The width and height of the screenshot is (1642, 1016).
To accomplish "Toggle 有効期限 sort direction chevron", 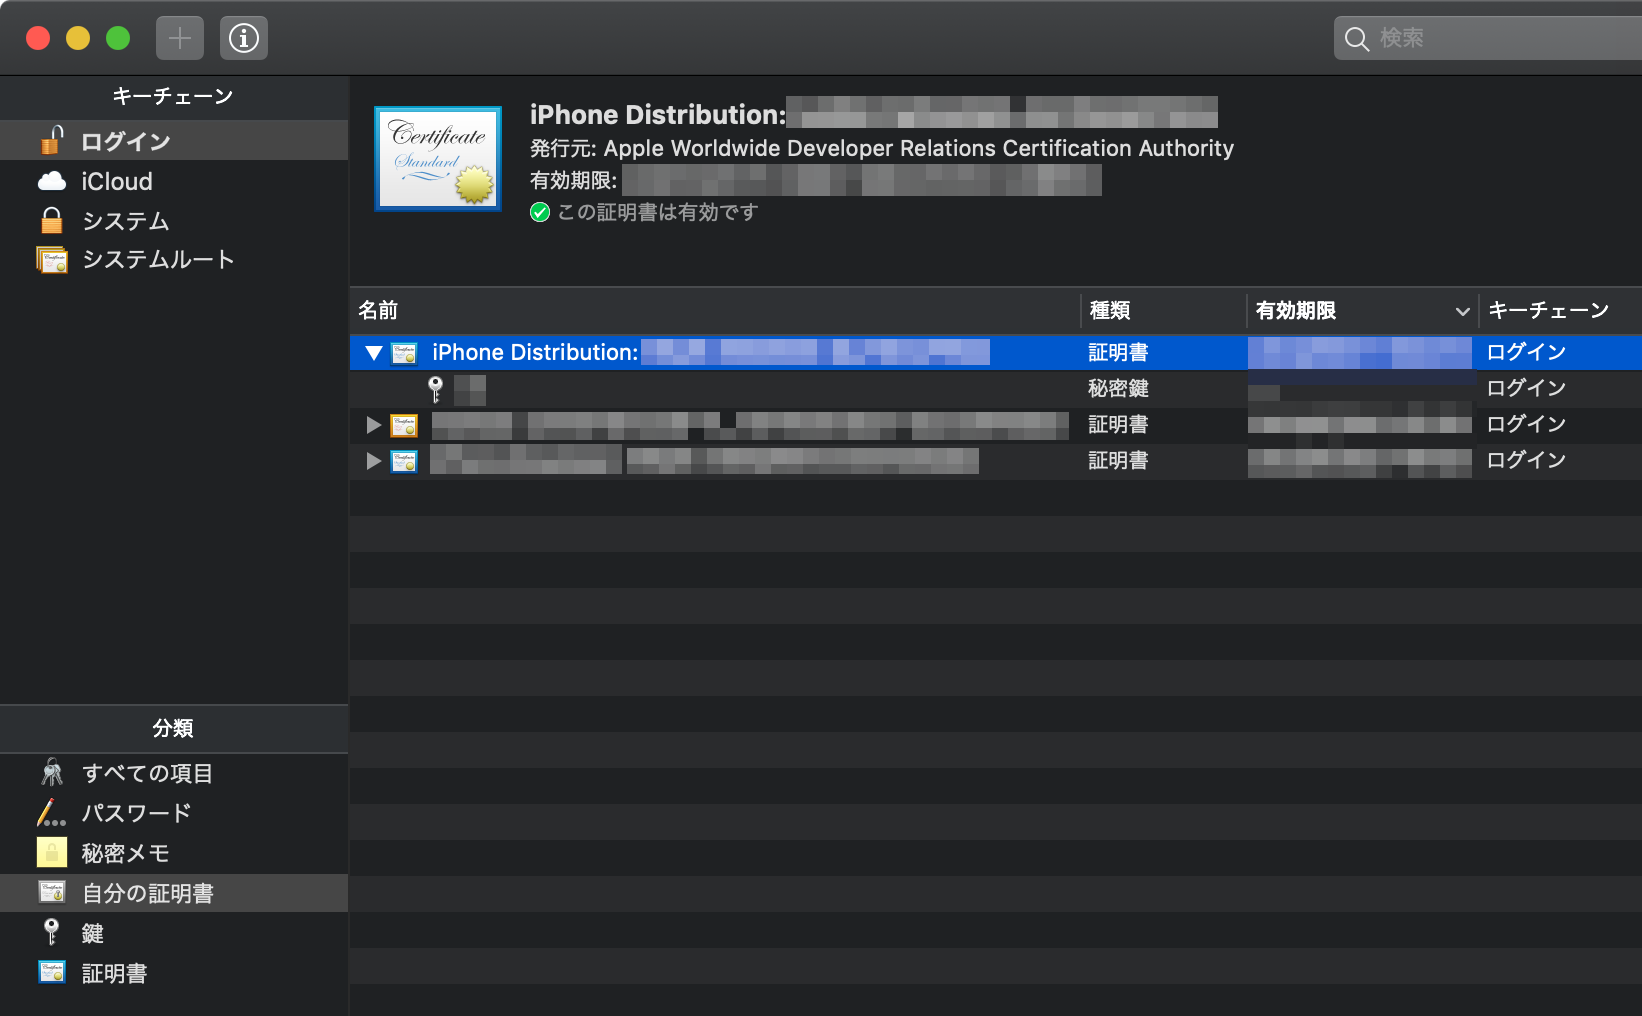I will point(1463,312).
